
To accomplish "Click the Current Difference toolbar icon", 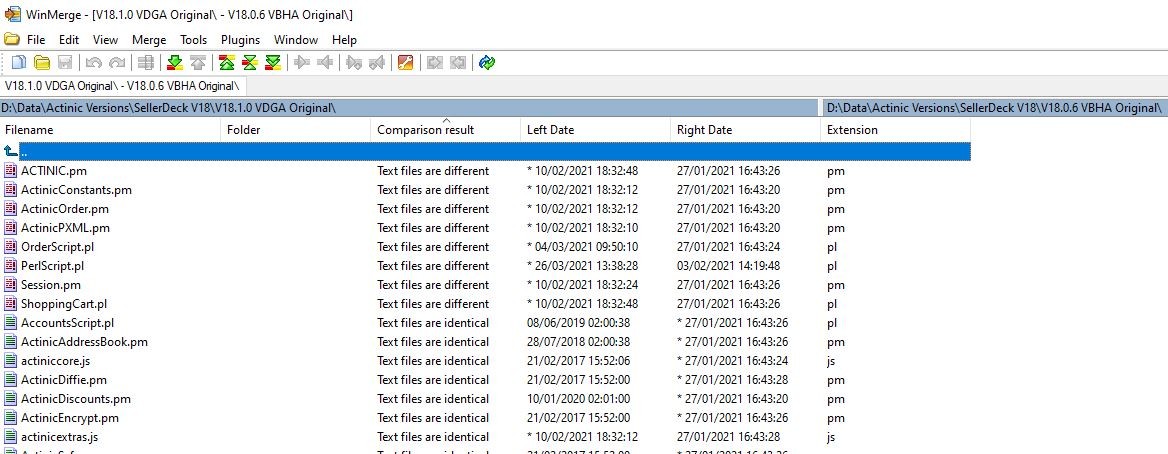I will [250, 63].
